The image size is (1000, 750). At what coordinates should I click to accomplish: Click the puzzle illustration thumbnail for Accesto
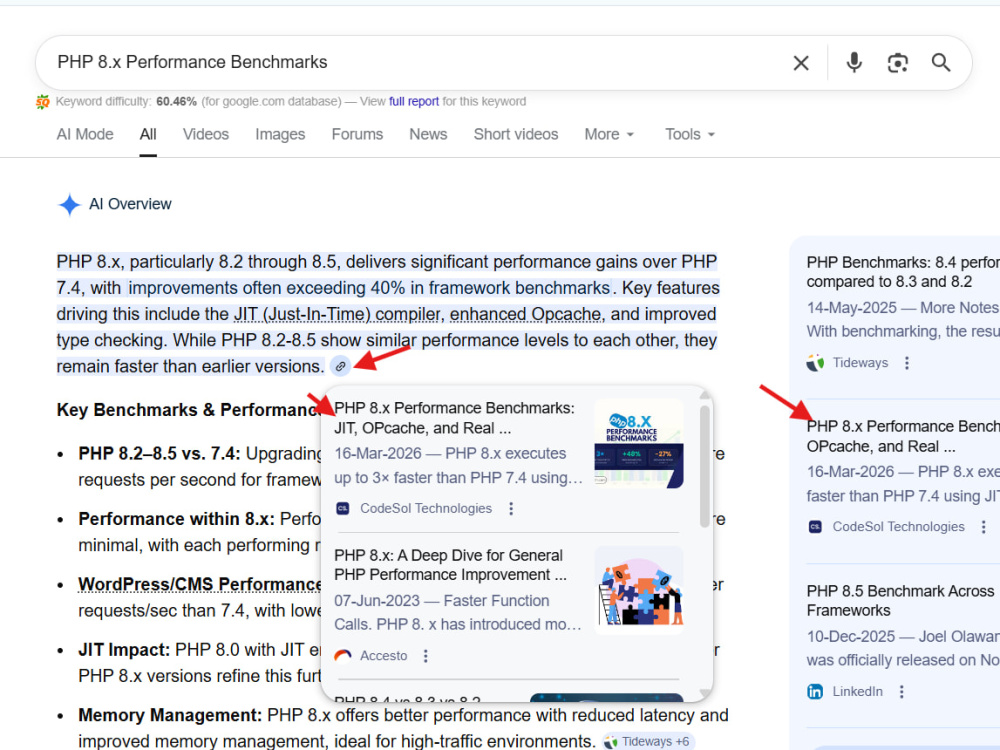point(638,591)
